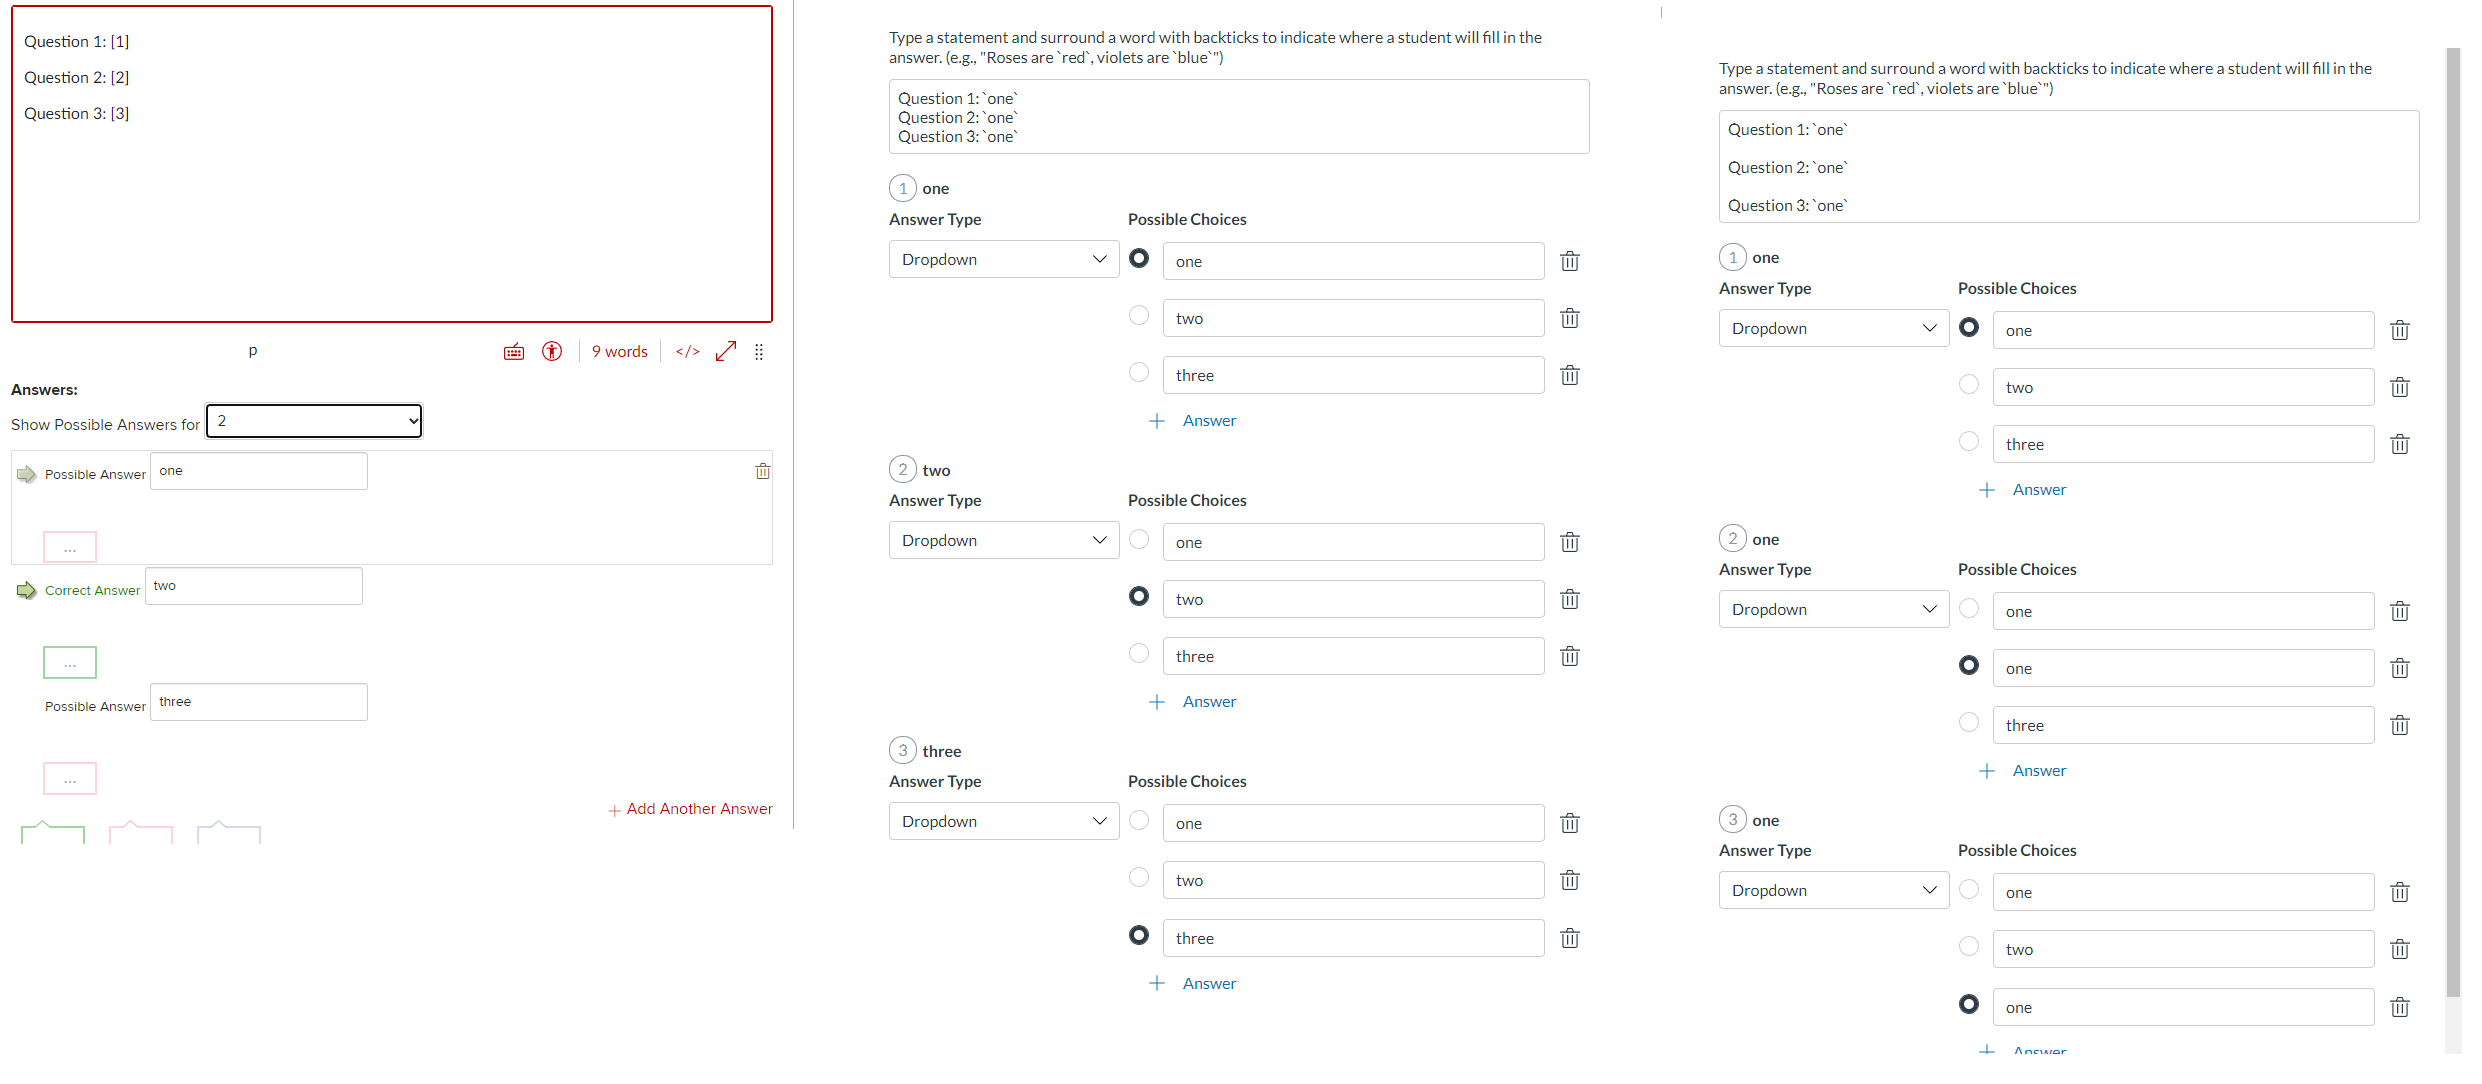
Task: Click the '9 words' word count status
Action: coord(619,351)
